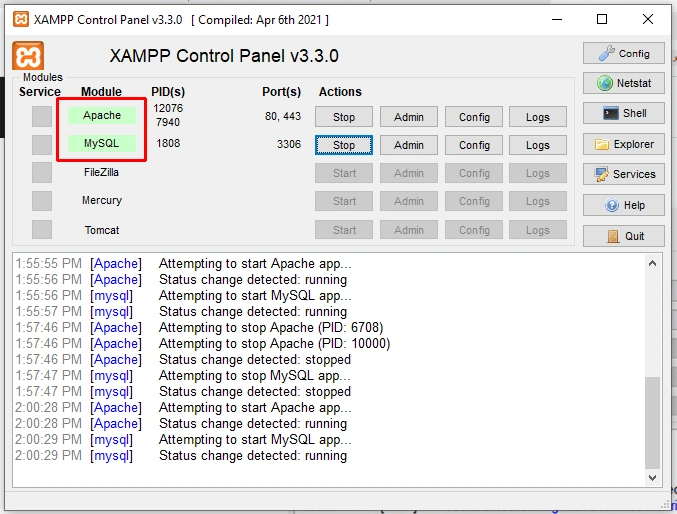Click the PID(s) column header
This screenshot has height=514, width=677.
tap(168, 92)
